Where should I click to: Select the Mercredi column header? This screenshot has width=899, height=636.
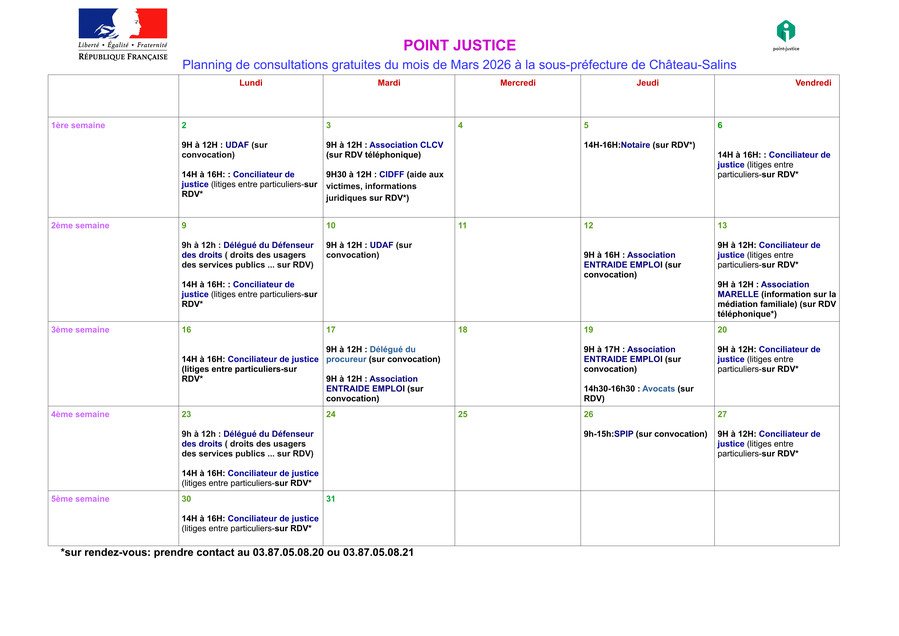point(518,83)
